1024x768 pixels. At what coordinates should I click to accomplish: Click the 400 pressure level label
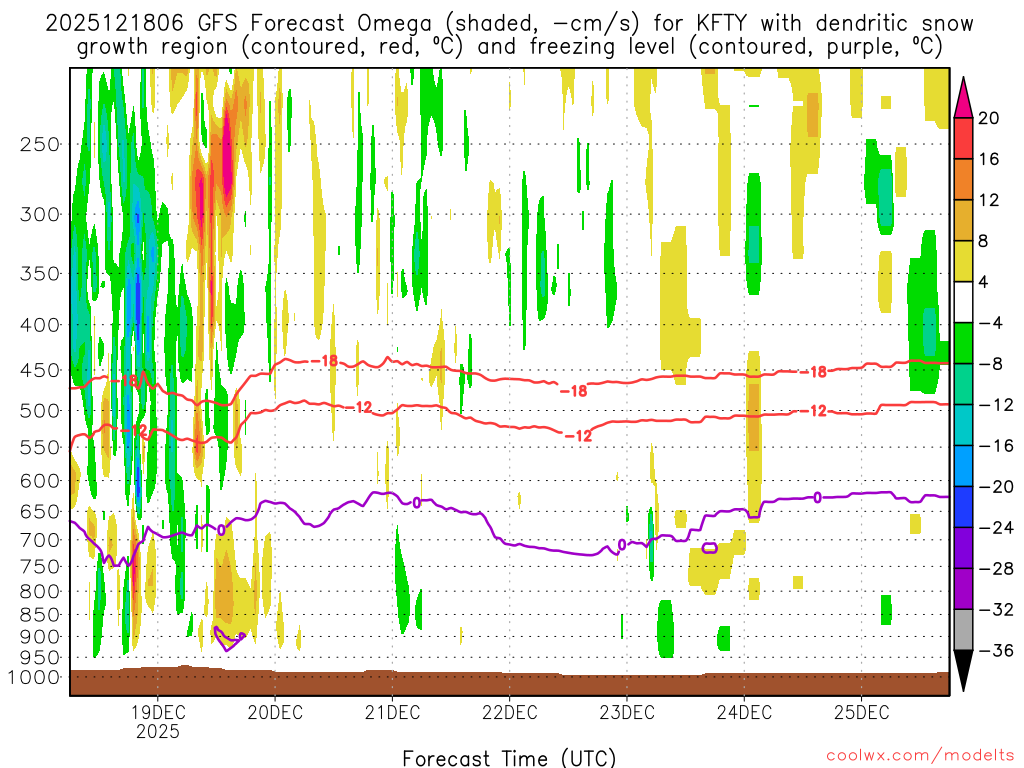[x=40, y=325]
